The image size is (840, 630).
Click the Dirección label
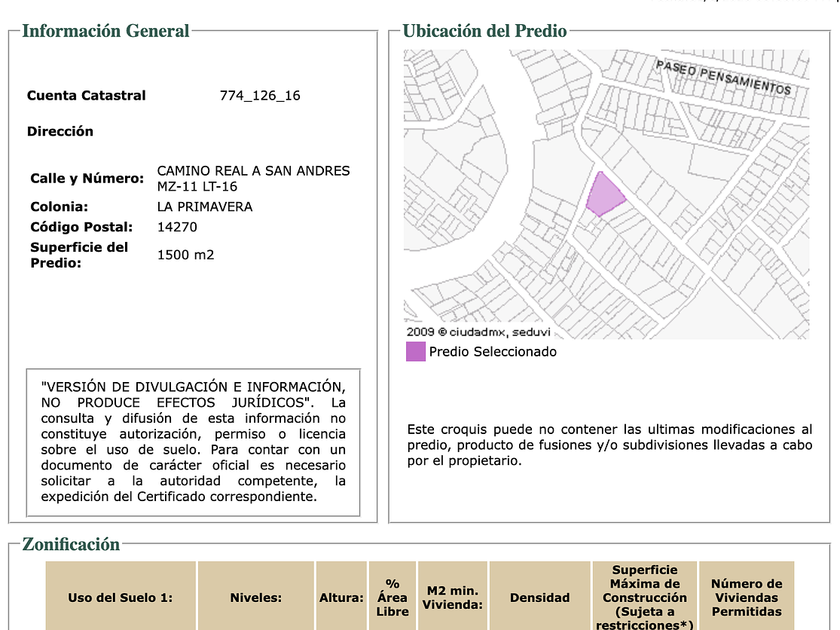(x=60, y=131)
